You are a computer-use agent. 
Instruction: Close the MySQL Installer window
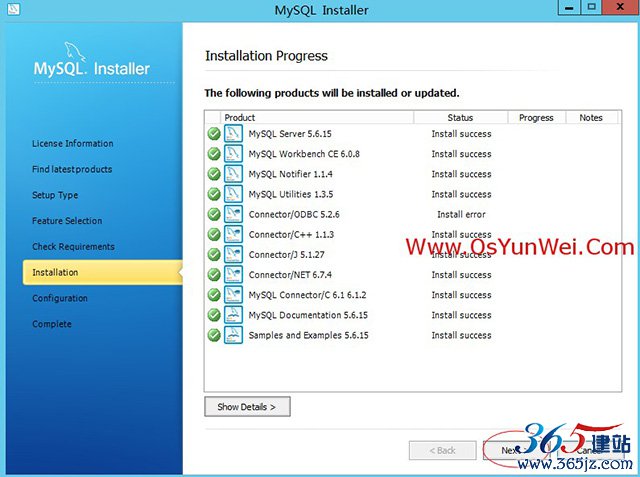coord(620,7)
